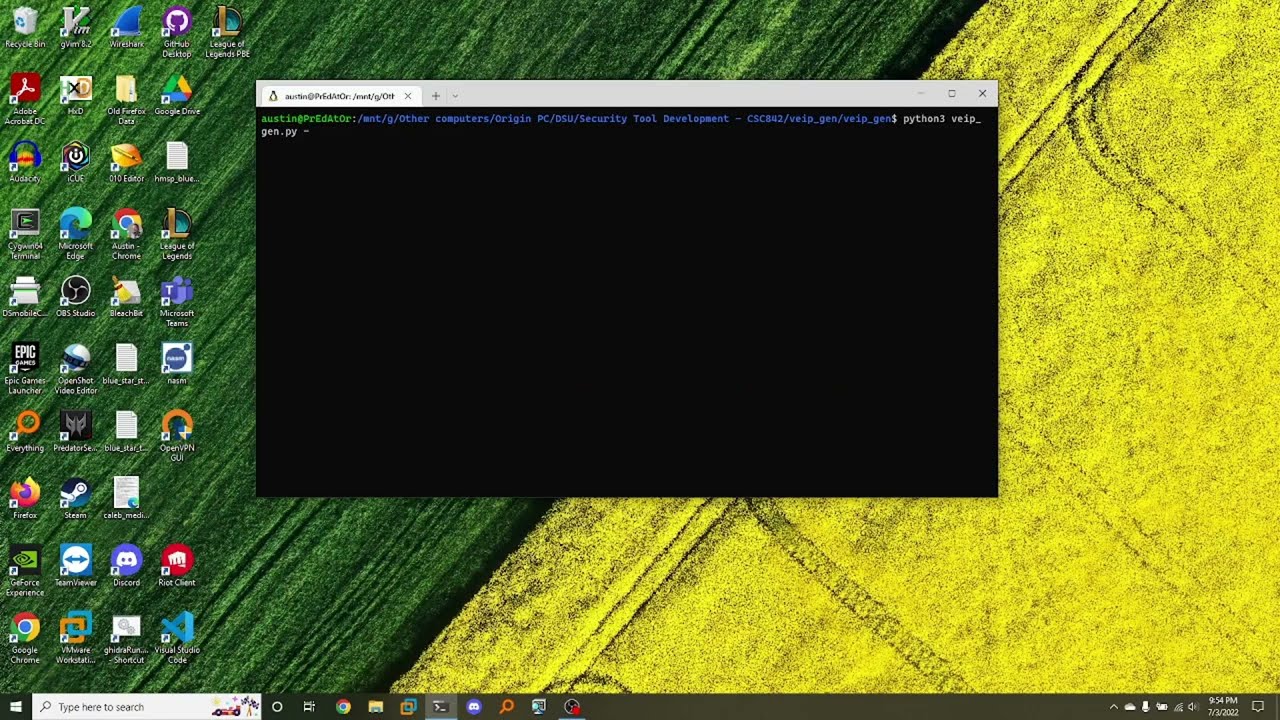Open GeForce Experience desktop icon
This screenshot has height=720, width=1280.
25,571
